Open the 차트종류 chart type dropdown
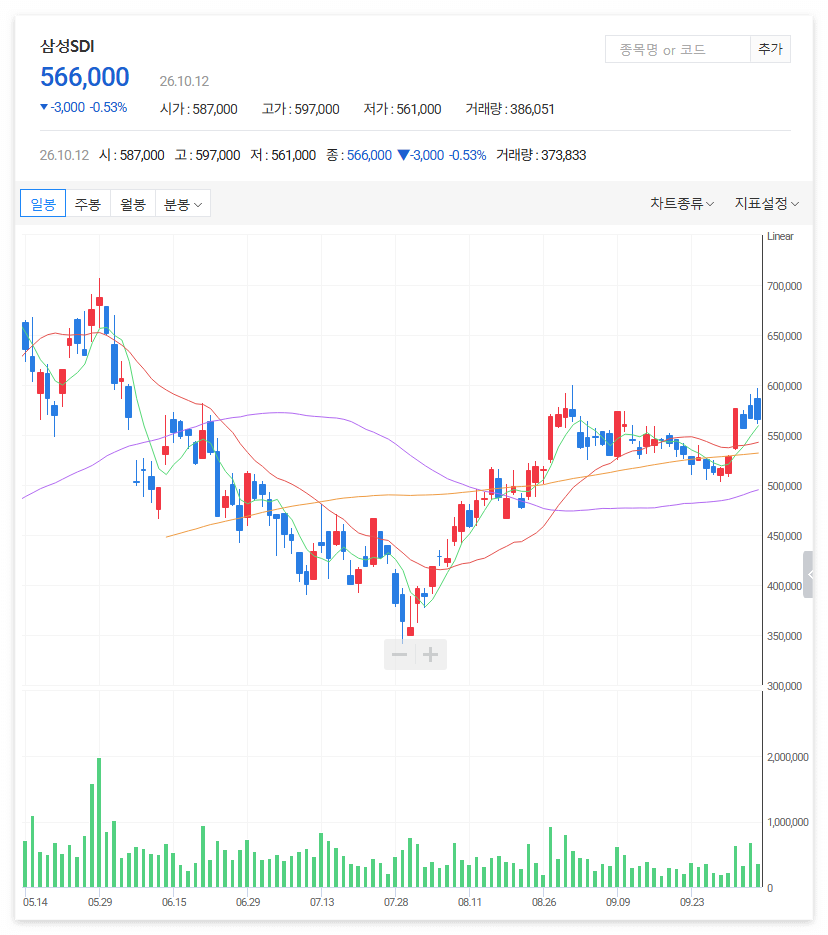 pyautogui.click(x=682, y=204)
